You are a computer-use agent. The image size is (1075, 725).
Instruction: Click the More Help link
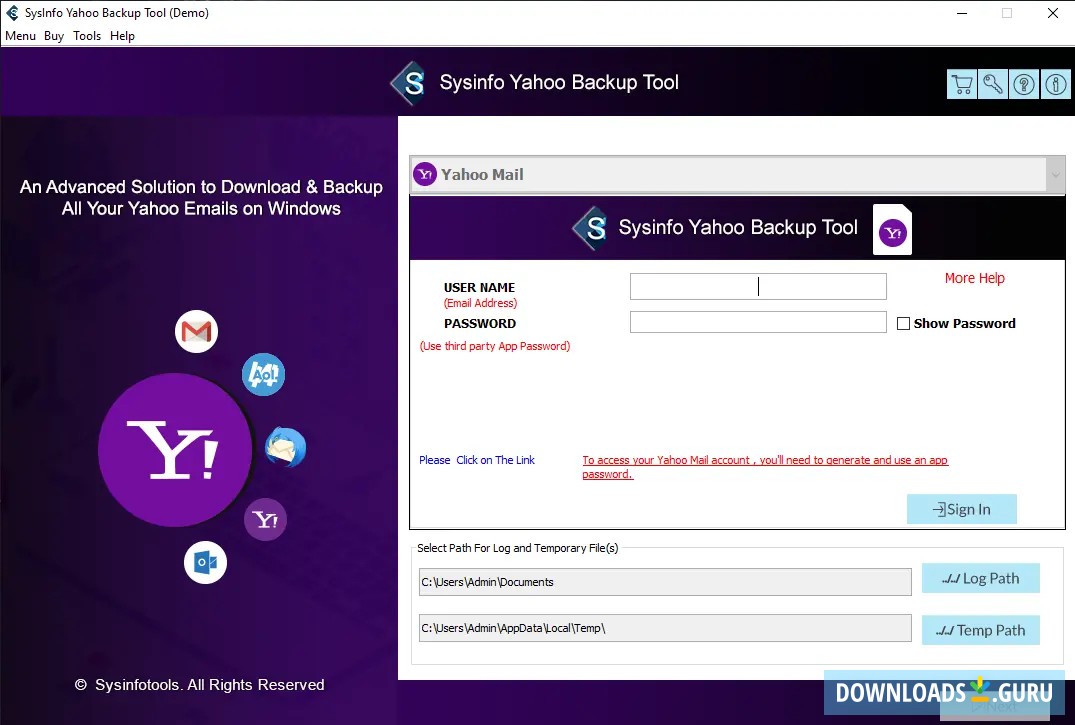coord(974,278)
